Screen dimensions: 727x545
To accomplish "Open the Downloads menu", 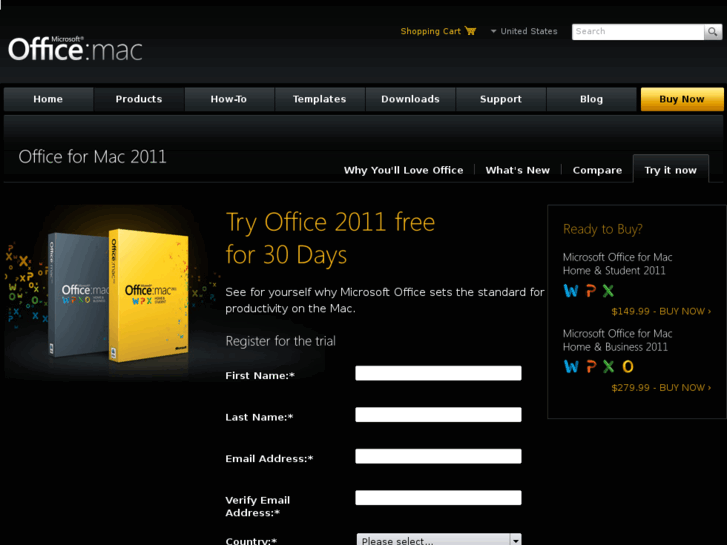I will coord(410,99).
